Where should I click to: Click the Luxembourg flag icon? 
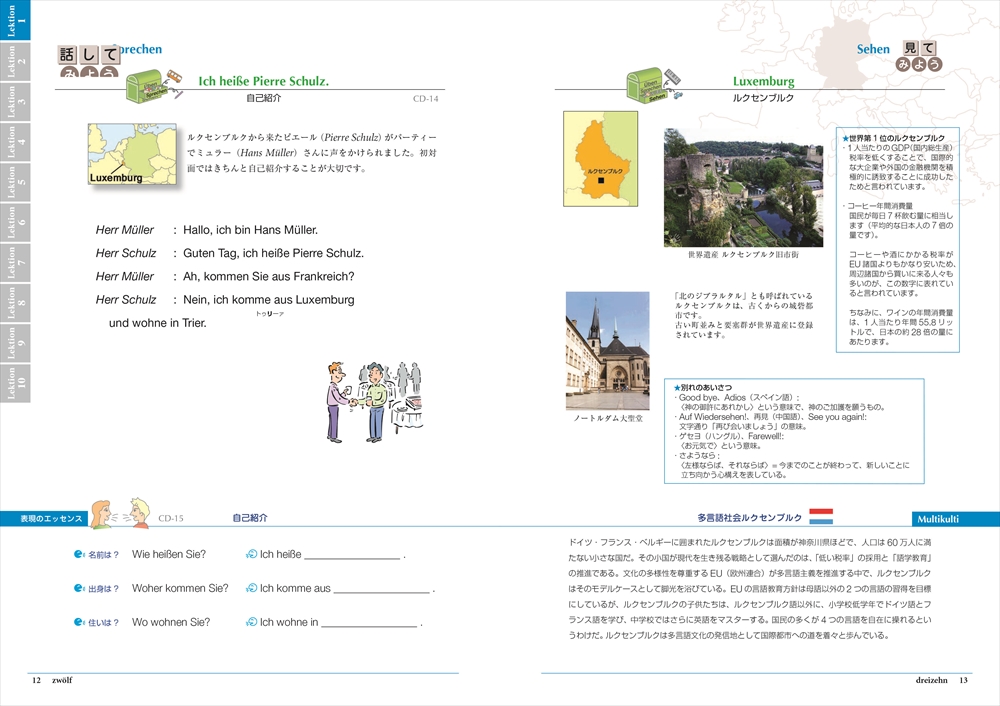821,517
